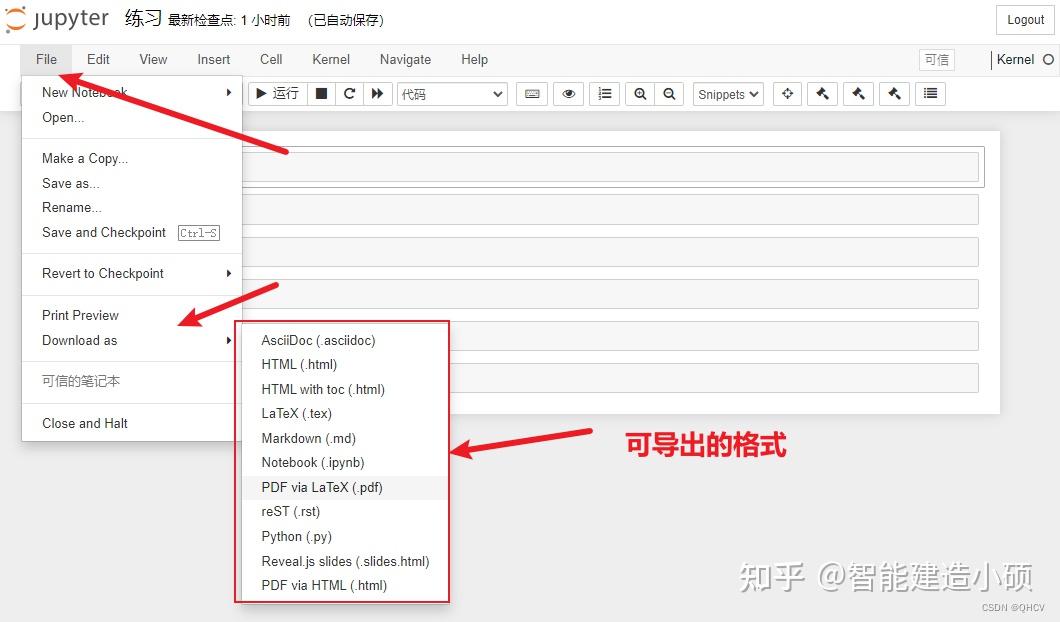Open the Snippets dropdown
Viewport: 1060px width, 622px height.
click(x=727, y=93)
